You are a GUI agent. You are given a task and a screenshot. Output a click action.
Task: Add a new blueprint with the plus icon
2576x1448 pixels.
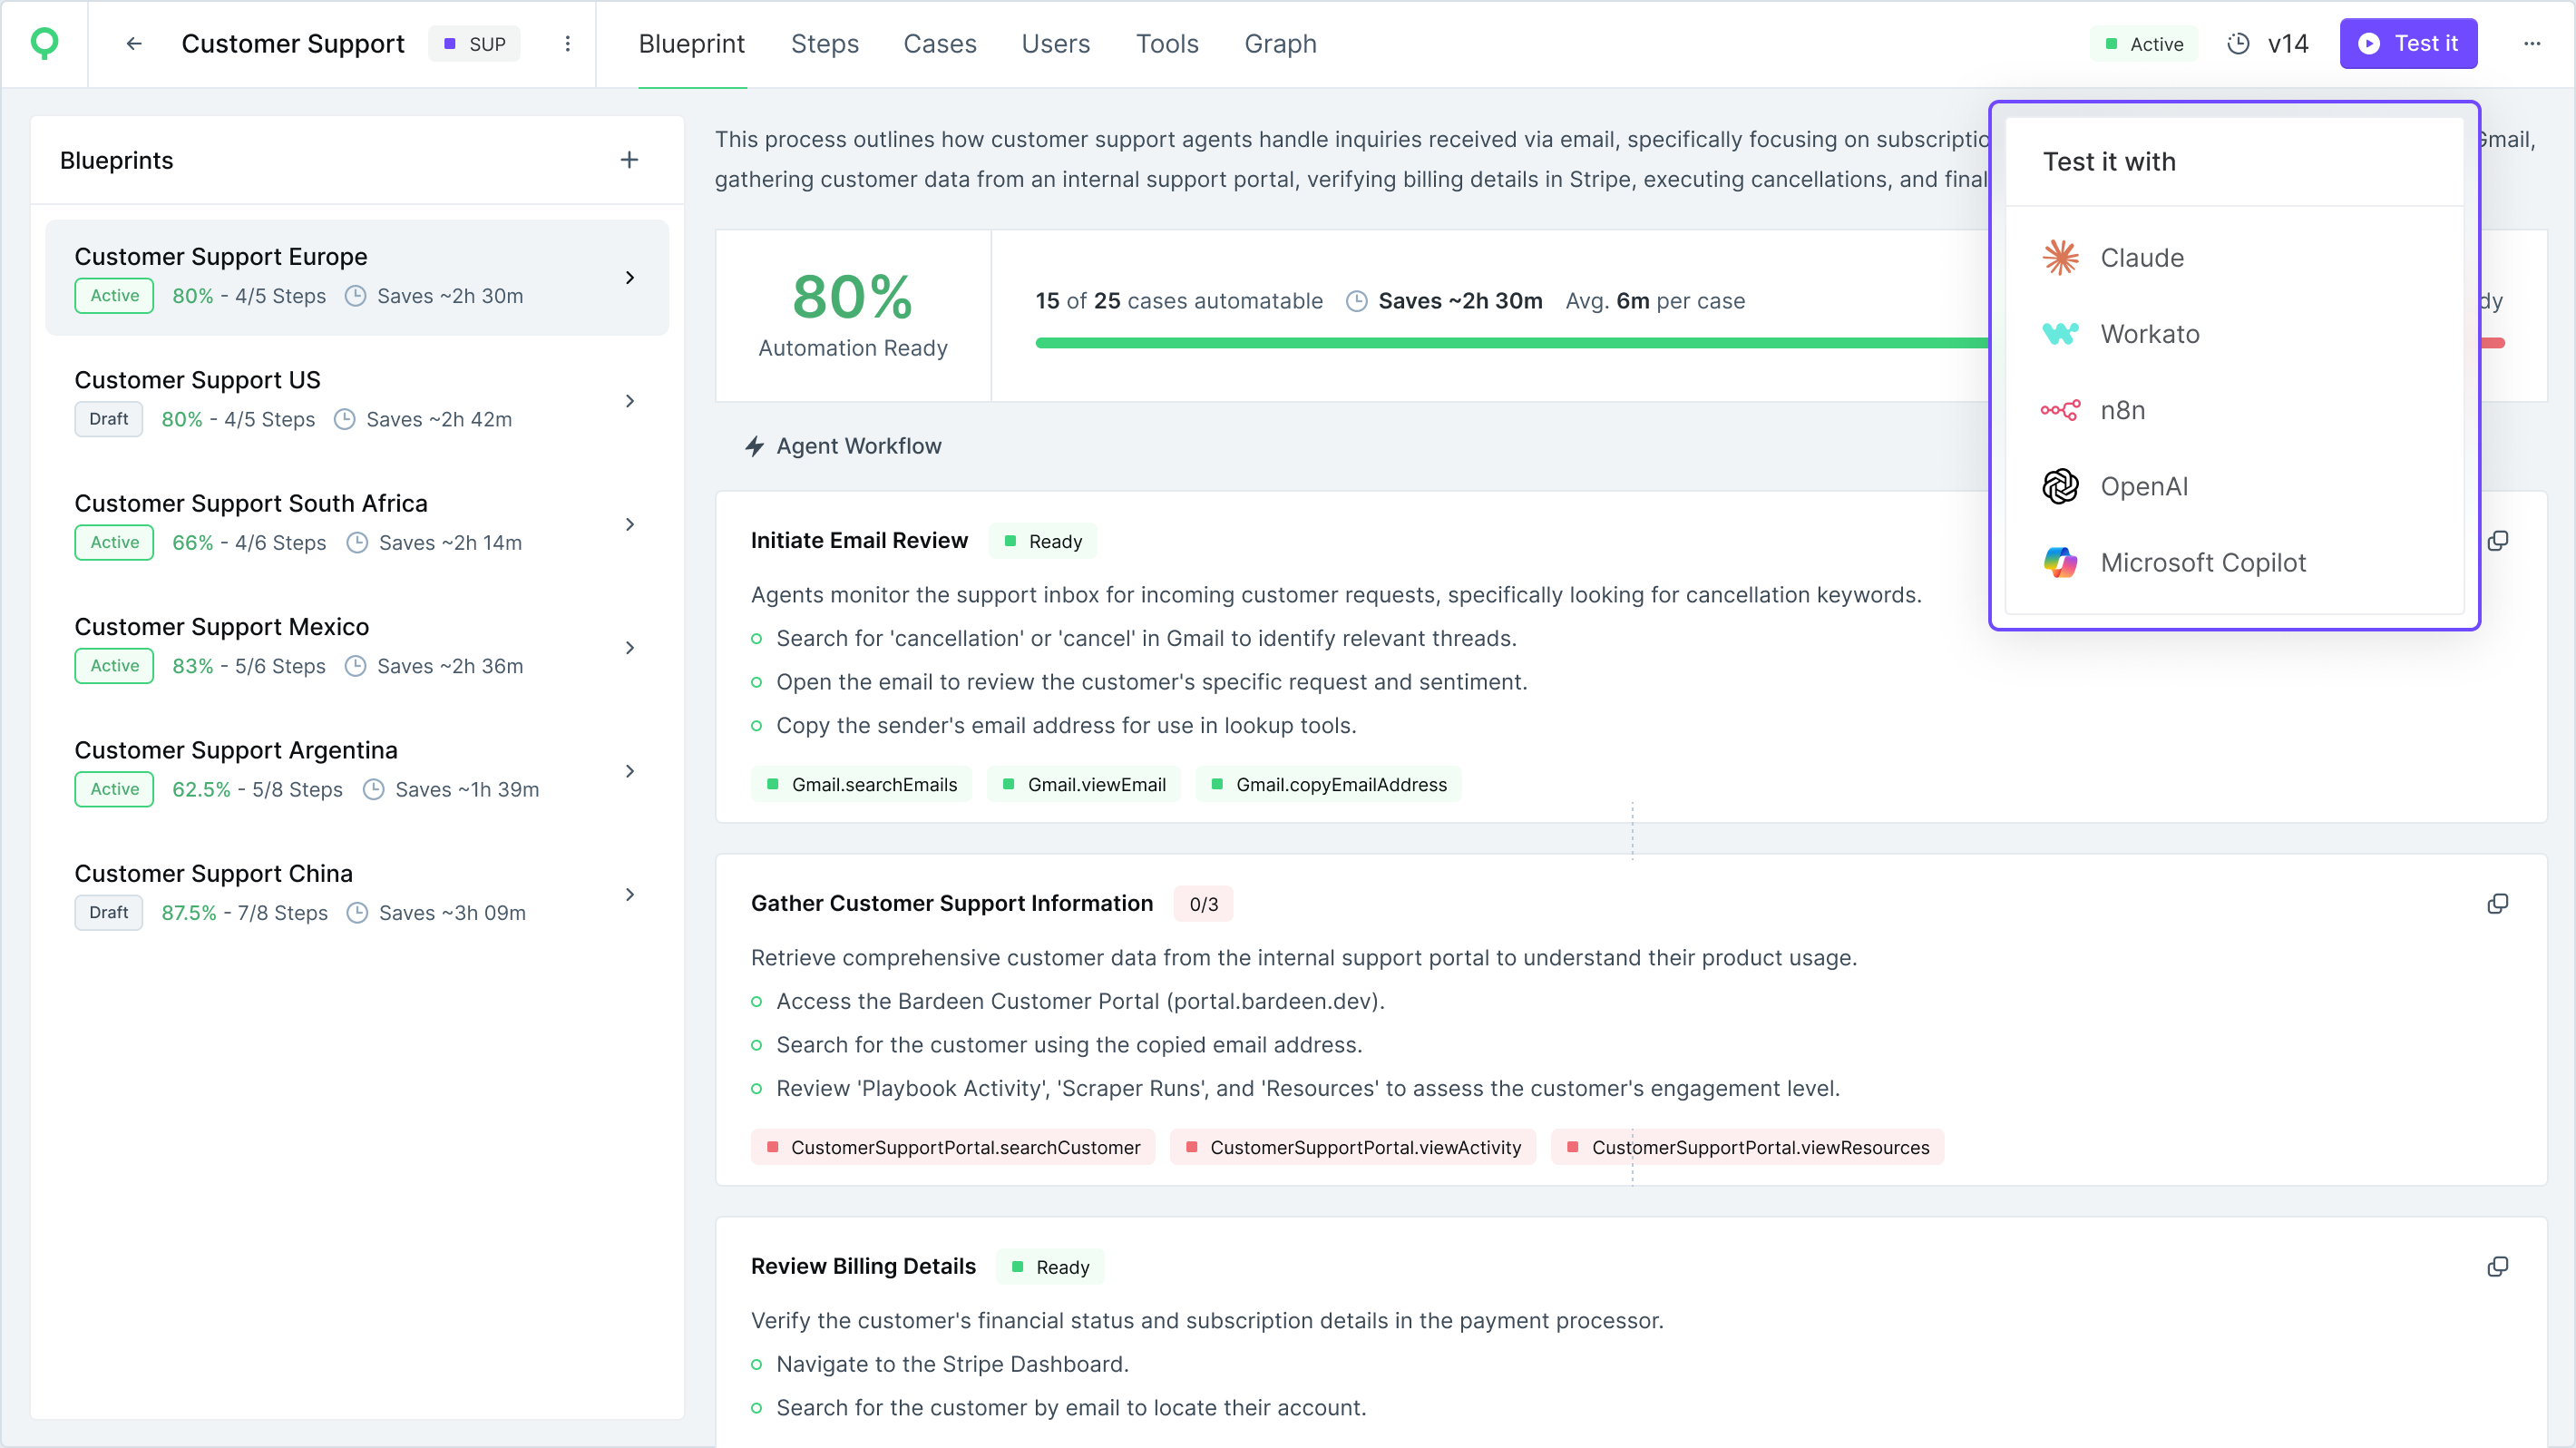point(629,160)
